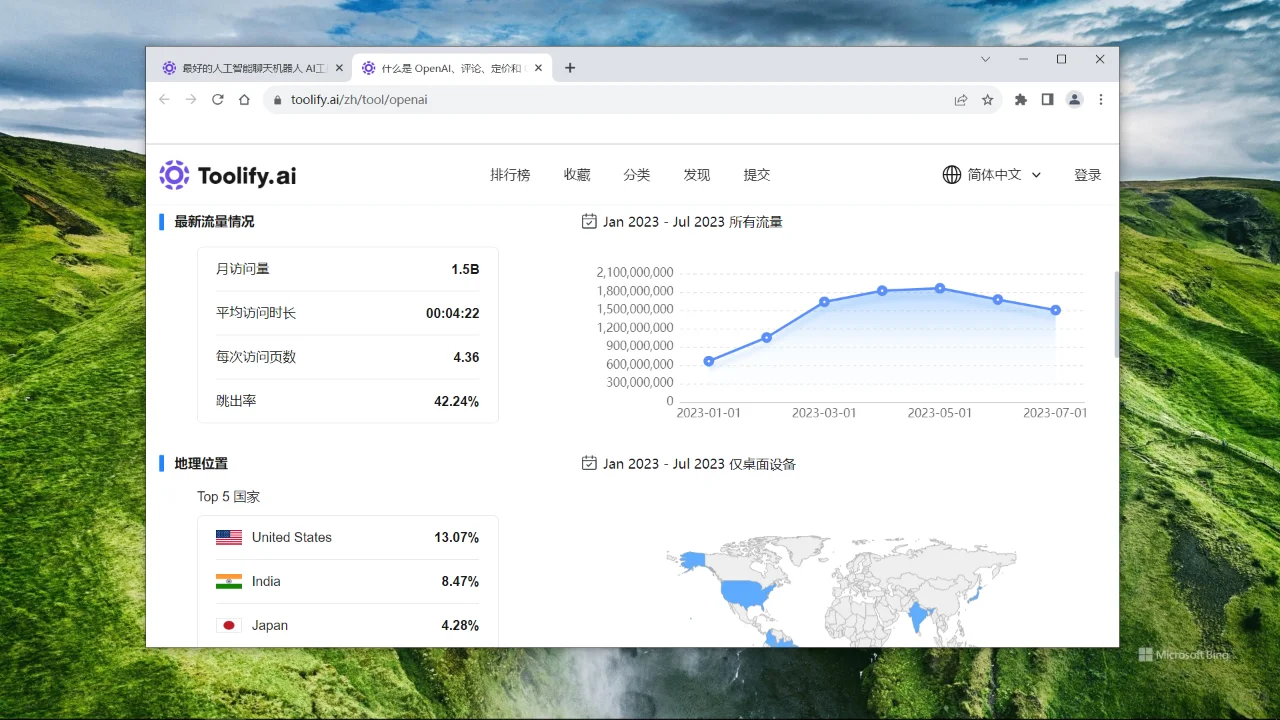Click the Japan flag icon

[229, 625]
